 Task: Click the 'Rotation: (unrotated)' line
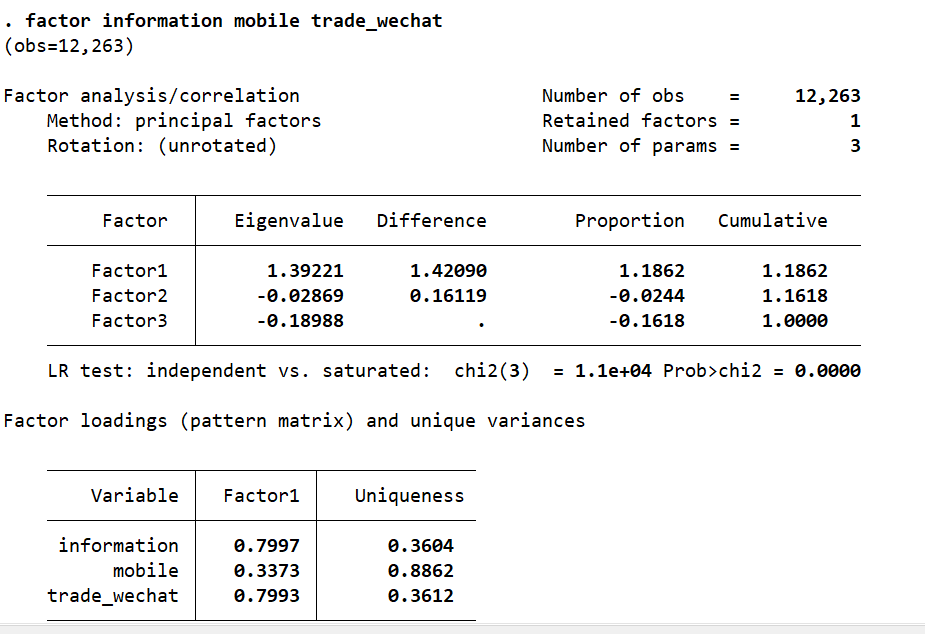pos(162,146)
